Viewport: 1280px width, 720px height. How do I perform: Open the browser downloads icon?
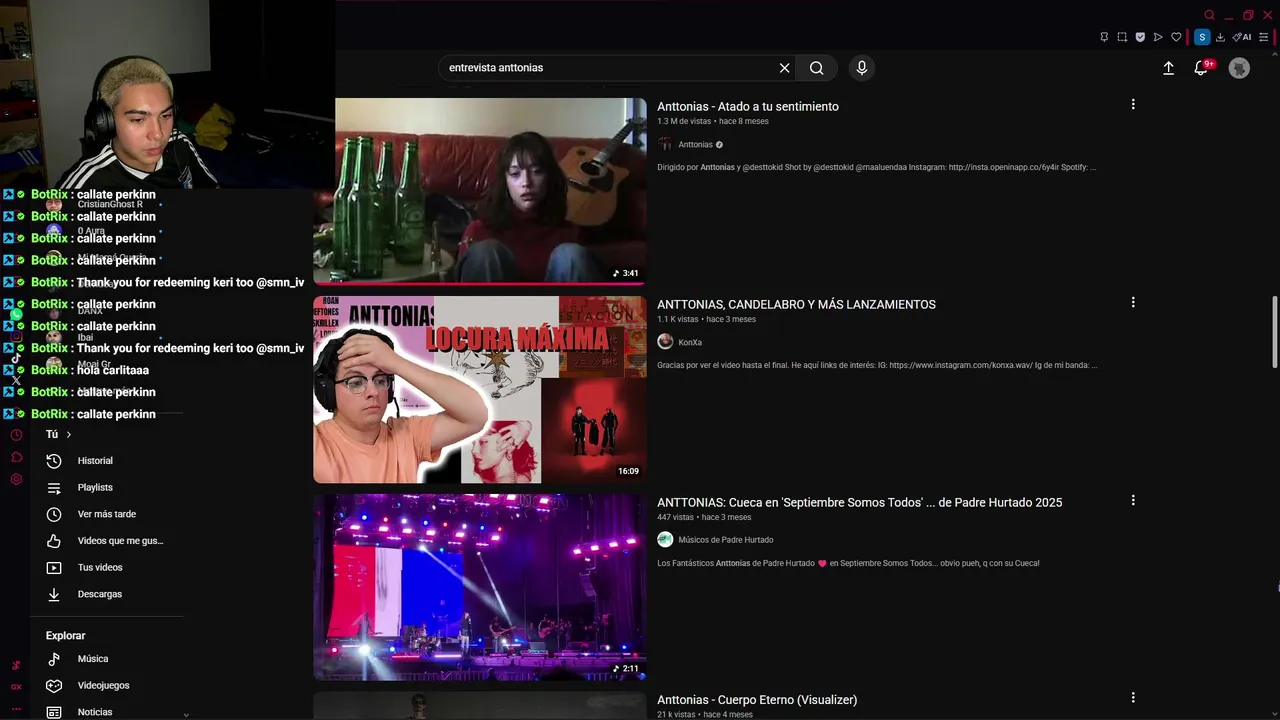click(1220, 37)
